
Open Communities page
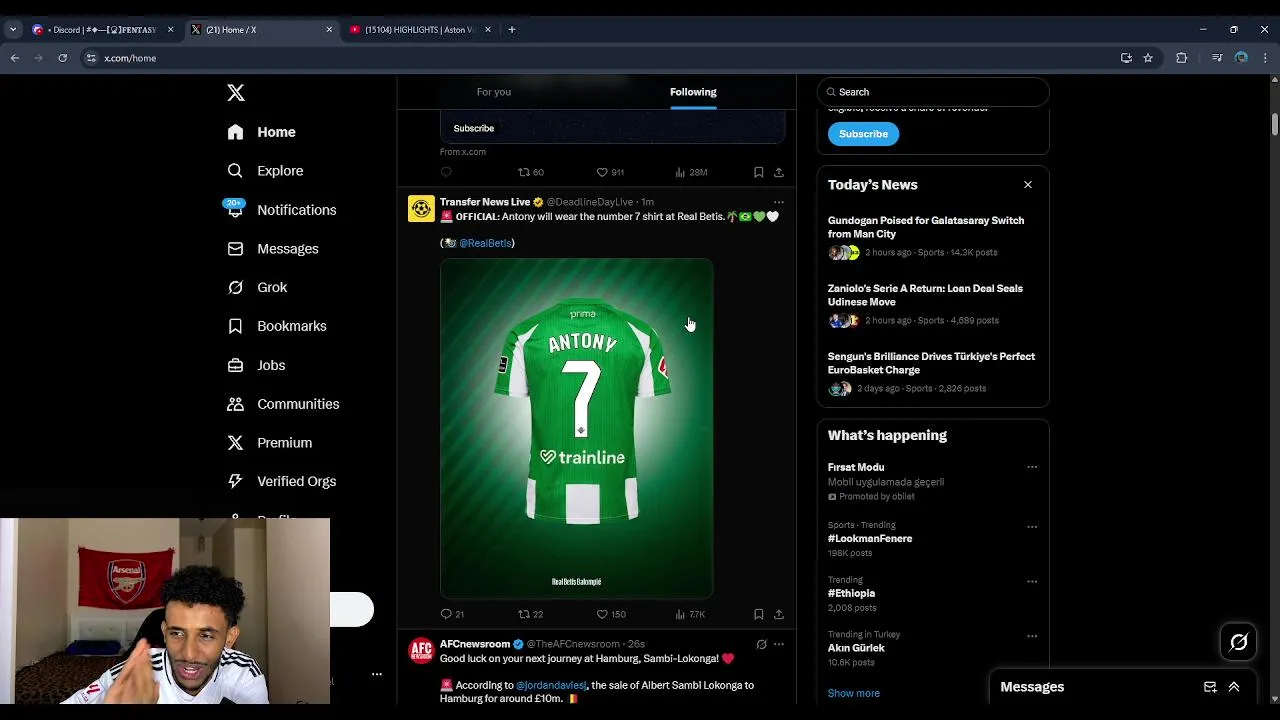coord(283,404)
